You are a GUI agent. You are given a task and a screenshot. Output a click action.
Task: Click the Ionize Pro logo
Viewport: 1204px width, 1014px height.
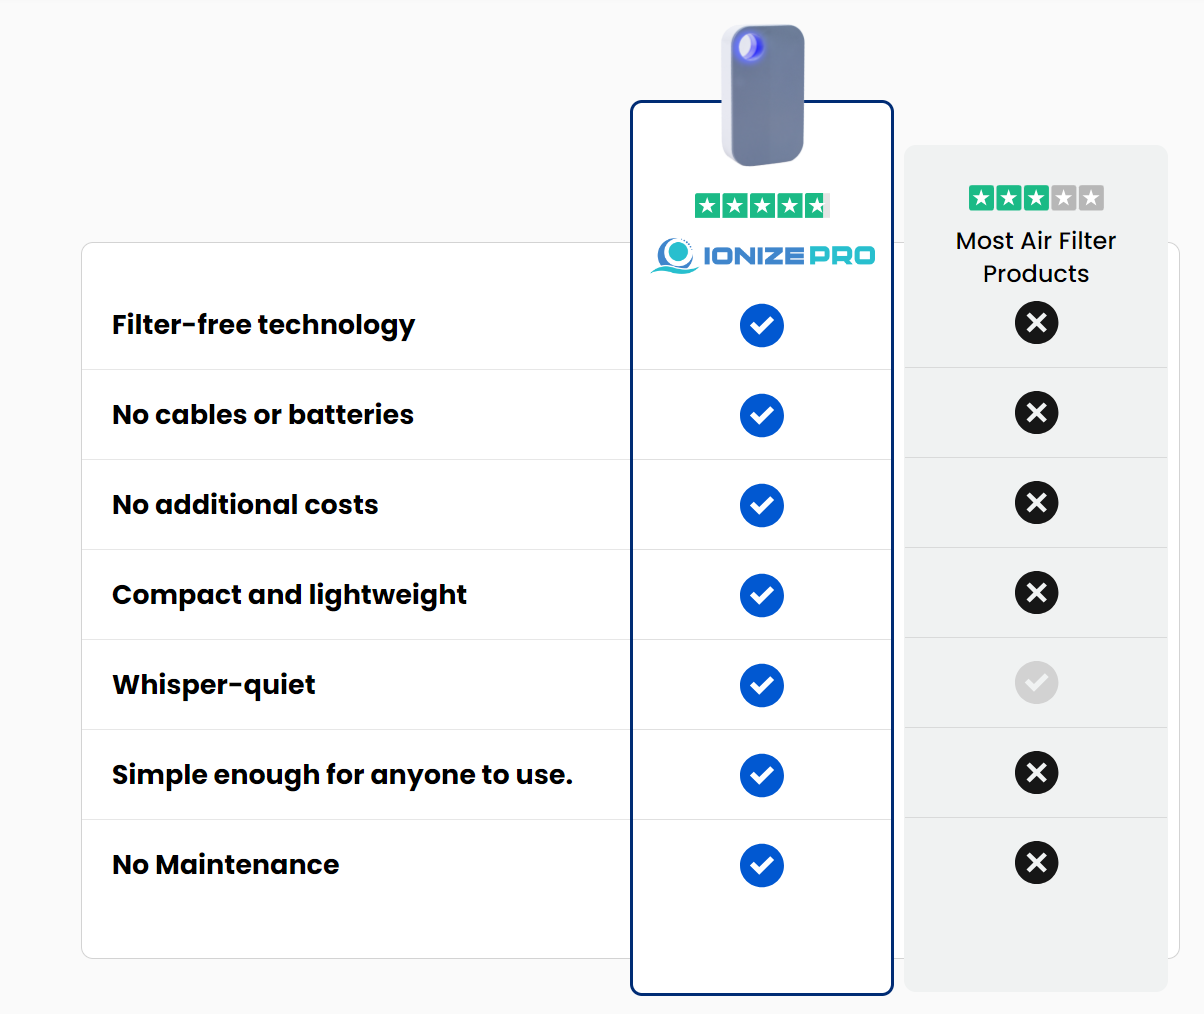[x=762, y=256]
